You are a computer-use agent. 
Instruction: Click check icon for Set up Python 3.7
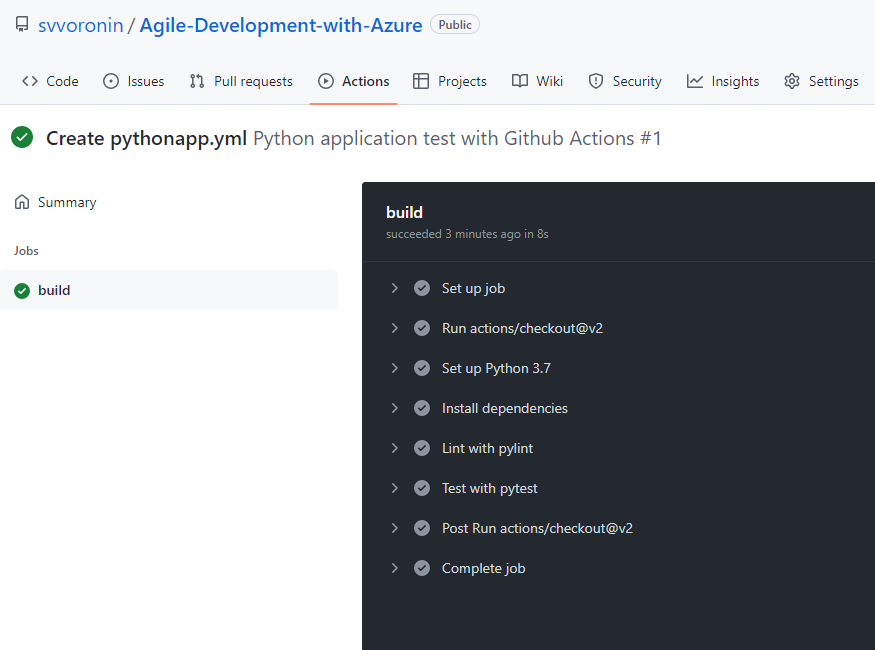422,368
